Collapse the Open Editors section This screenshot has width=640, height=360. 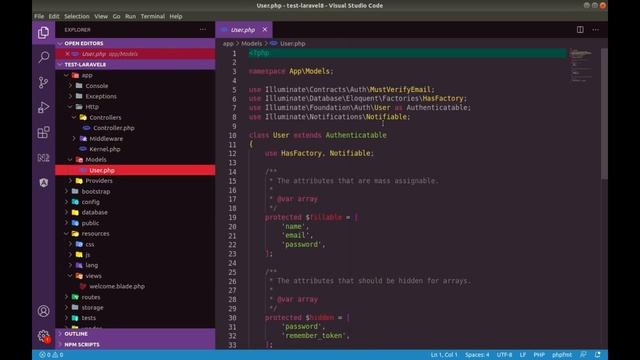click(x=60, y=43)
